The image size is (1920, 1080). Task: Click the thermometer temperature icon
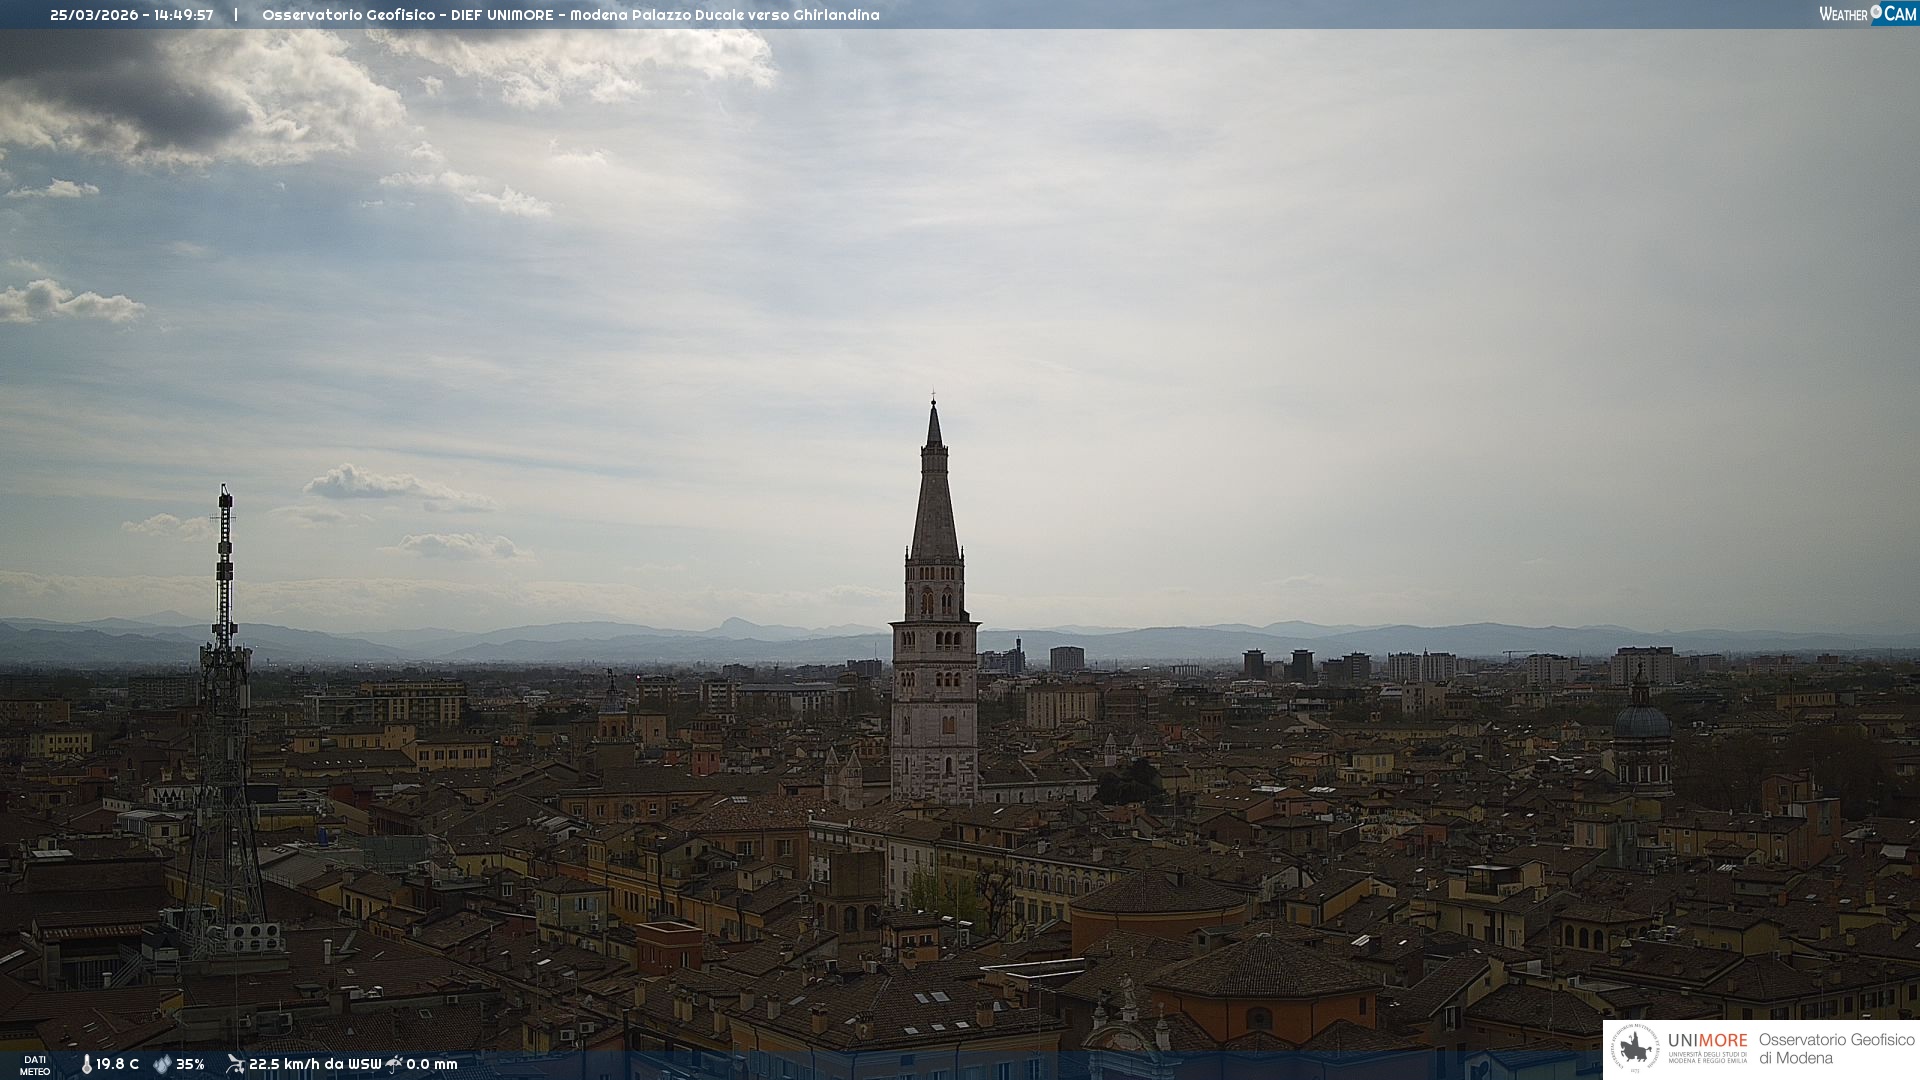click(x=86, y=1064)
